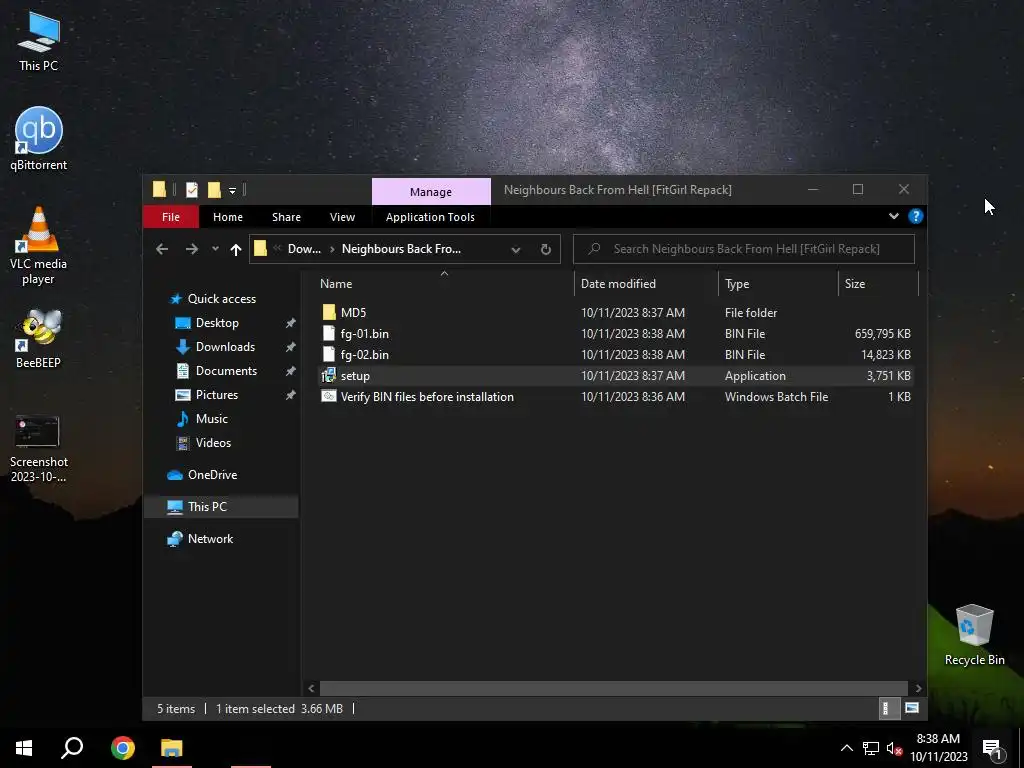Click the Downloads breadcrumb in address bar
The image size is (1024, 768).
tap(304, 249)
